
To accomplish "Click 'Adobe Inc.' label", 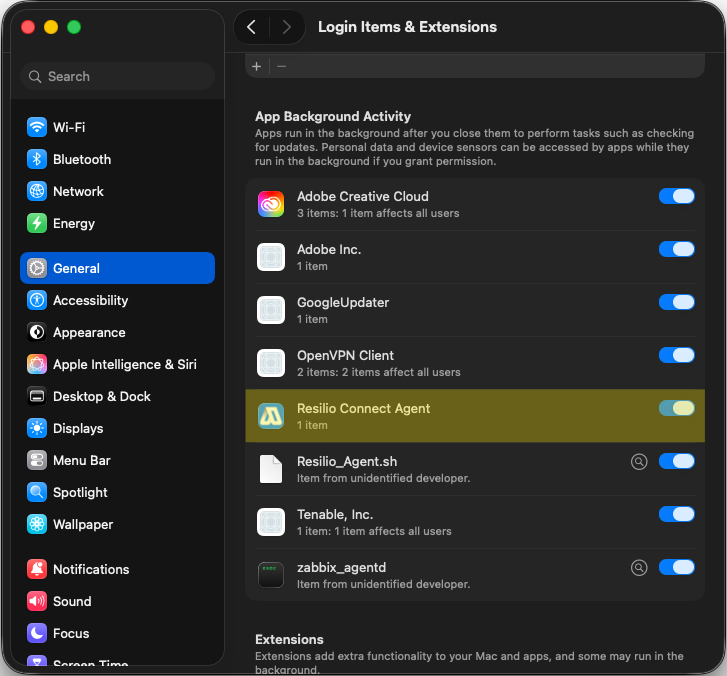I will pos(329,249).
